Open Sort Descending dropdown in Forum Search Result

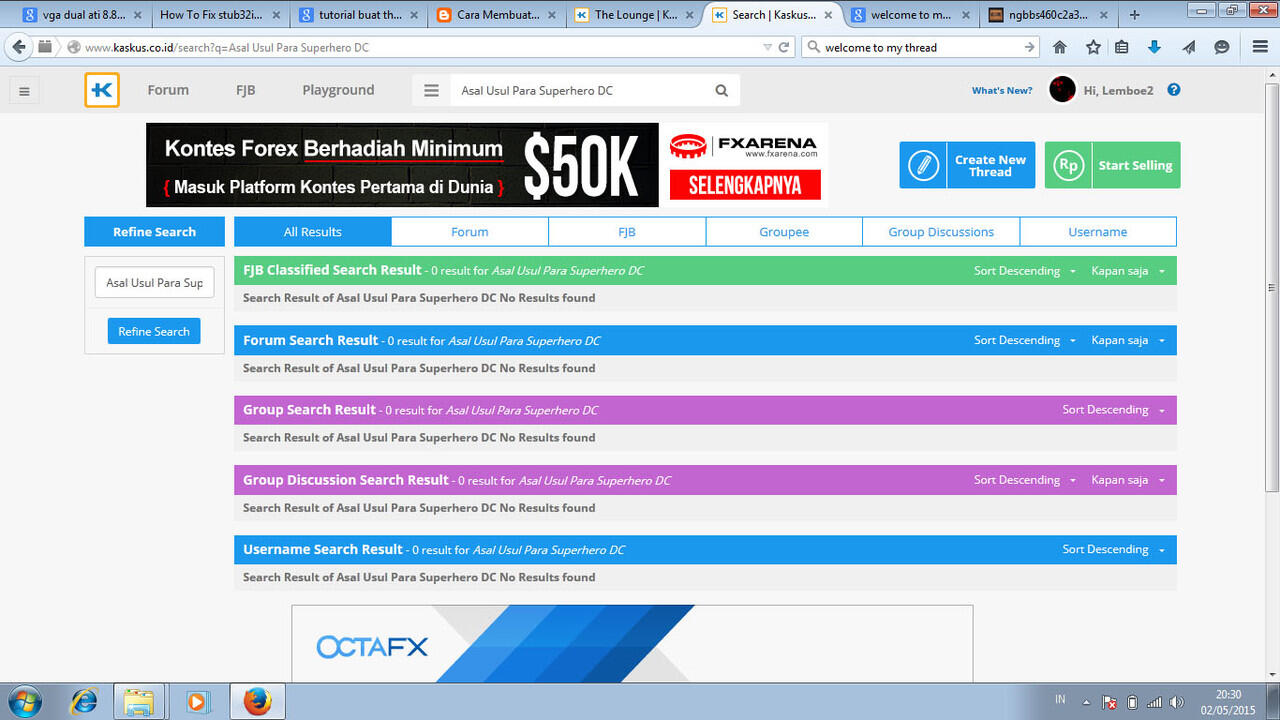click(1025, 340)
